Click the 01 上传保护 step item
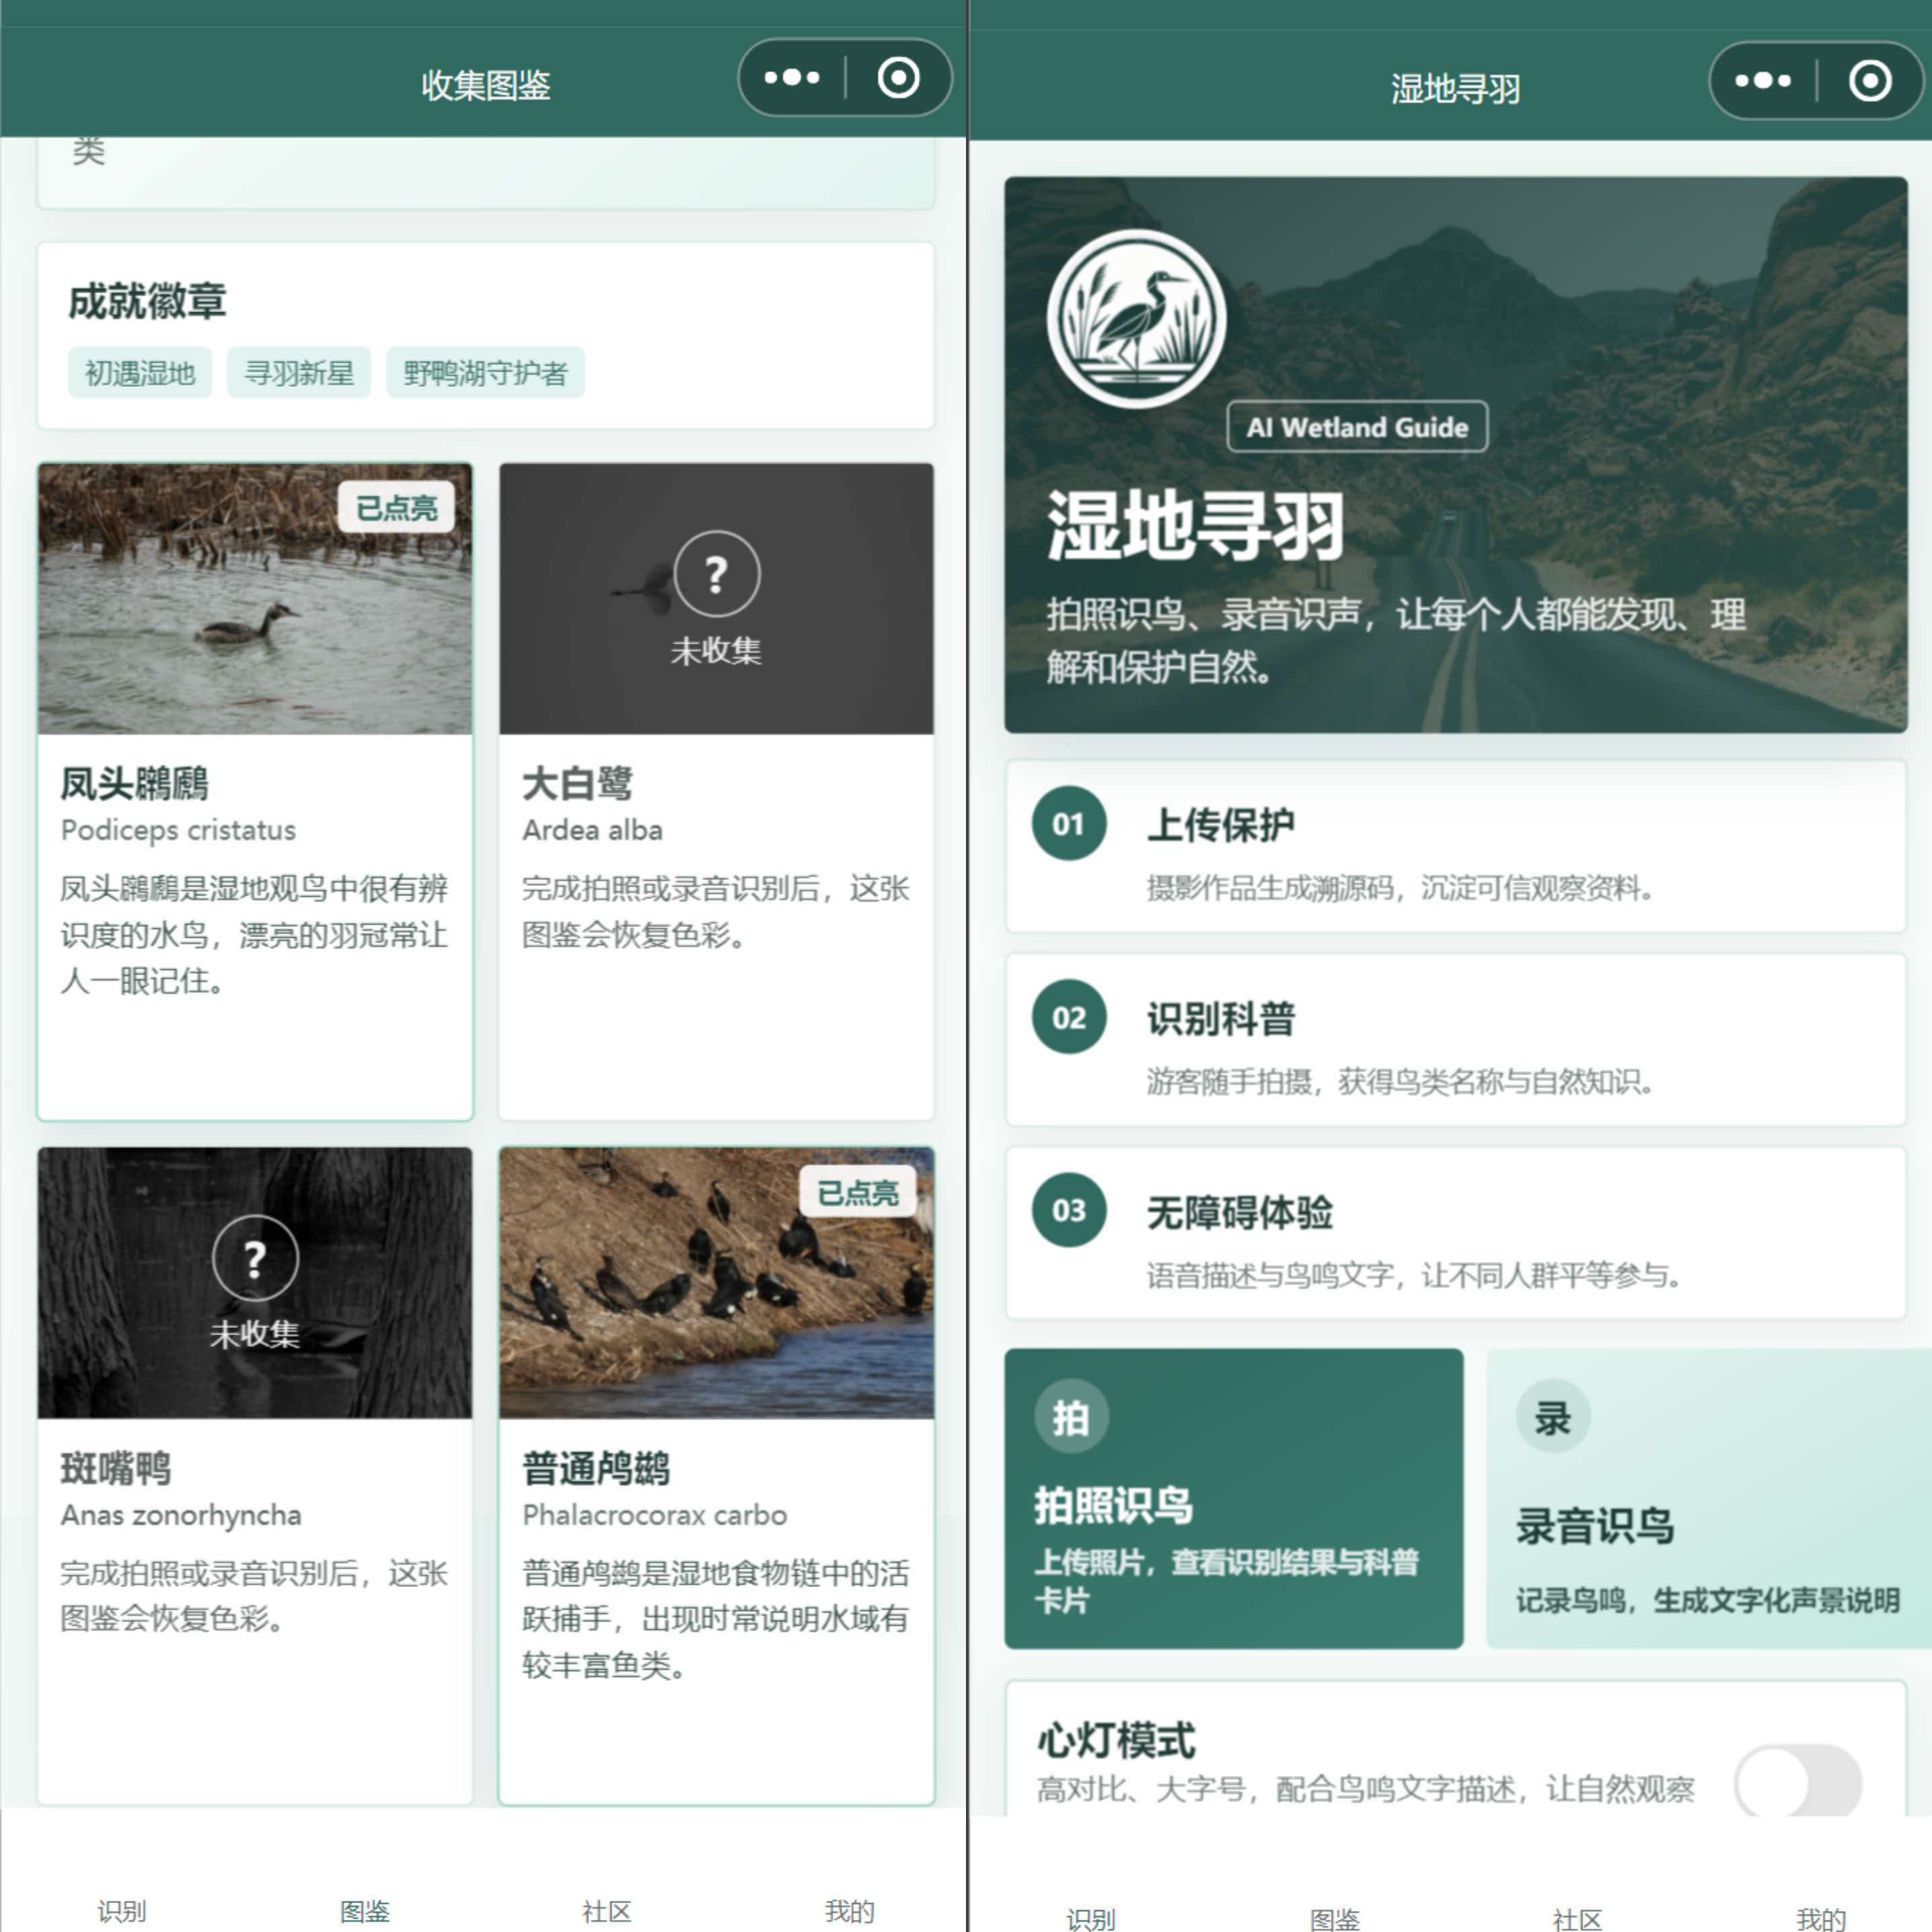 [1455, 846]
